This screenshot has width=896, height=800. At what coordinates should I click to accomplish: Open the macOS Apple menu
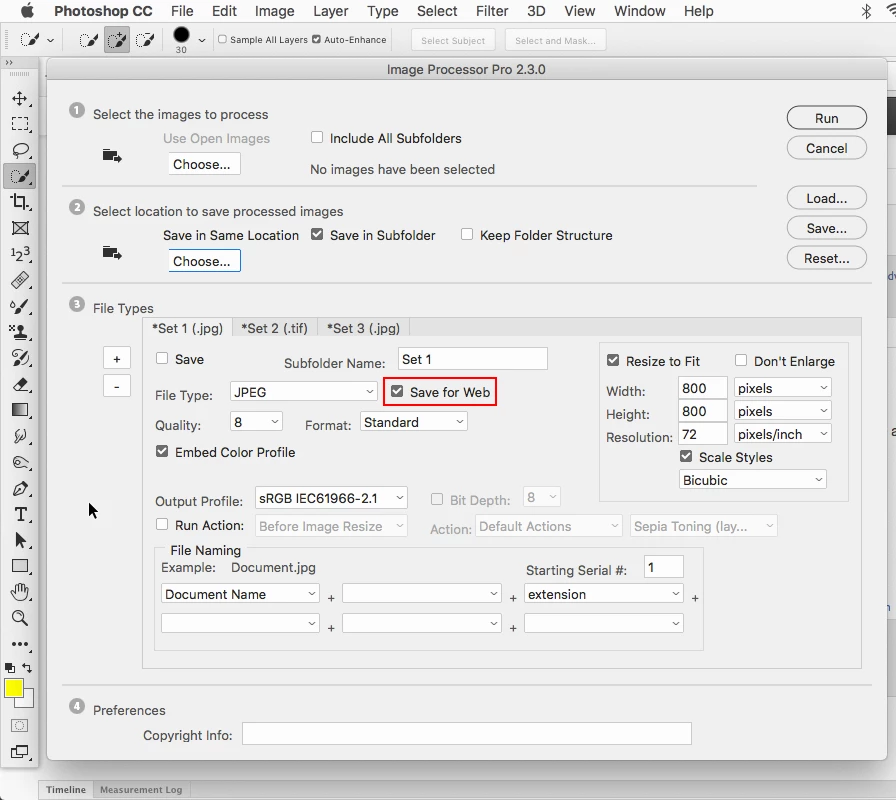click(x=27, y=11)
